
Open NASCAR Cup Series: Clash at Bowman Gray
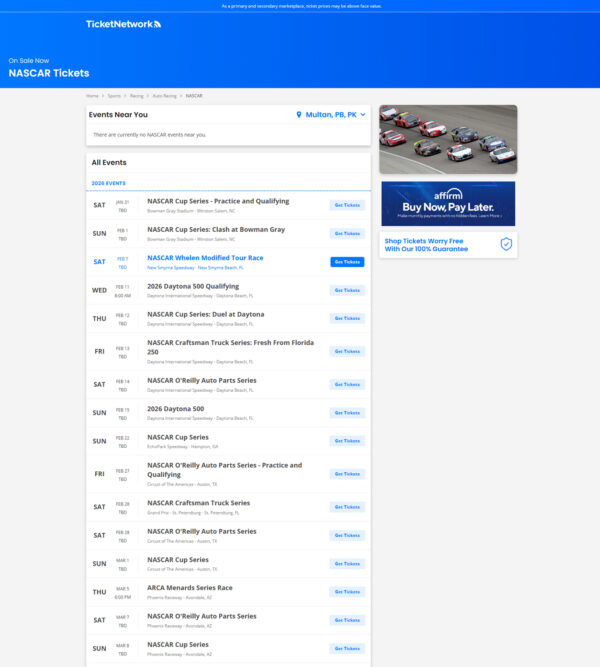pyautogui.click(x=216, y=230)
